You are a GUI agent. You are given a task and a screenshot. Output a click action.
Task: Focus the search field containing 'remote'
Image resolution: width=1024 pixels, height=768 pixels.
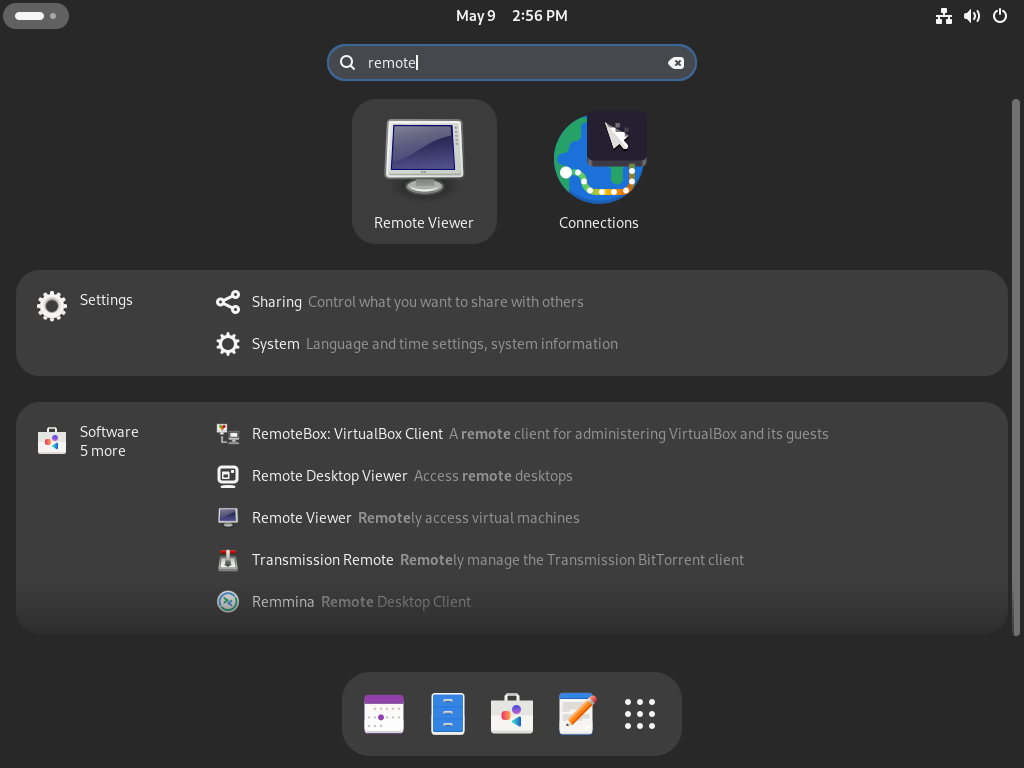[511, 63]
